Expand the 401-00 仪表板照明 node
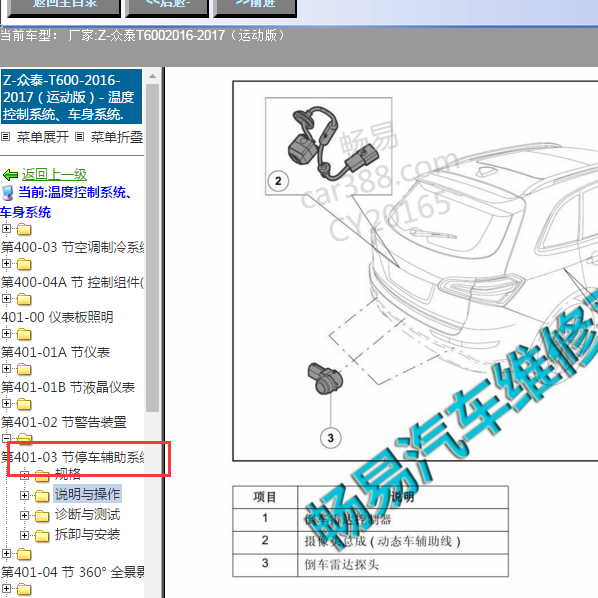 tap(6, 298)
